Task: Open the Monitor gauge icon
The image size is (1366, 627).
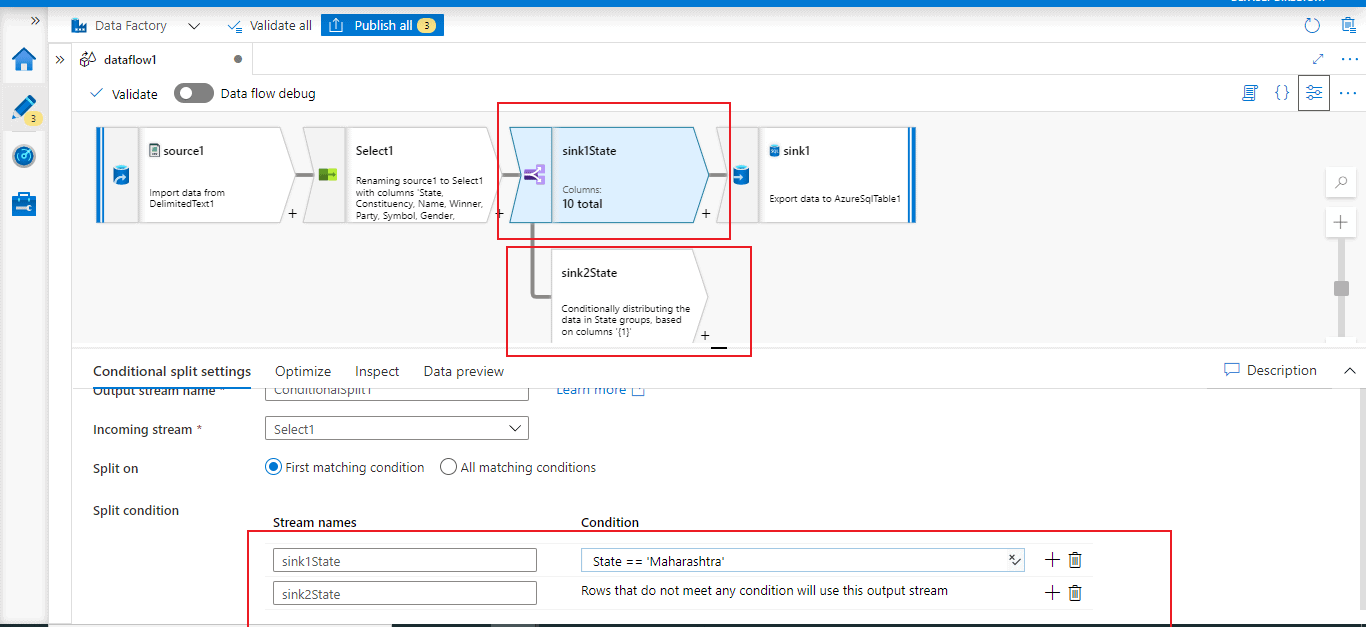Action: [x=24, y=156]
